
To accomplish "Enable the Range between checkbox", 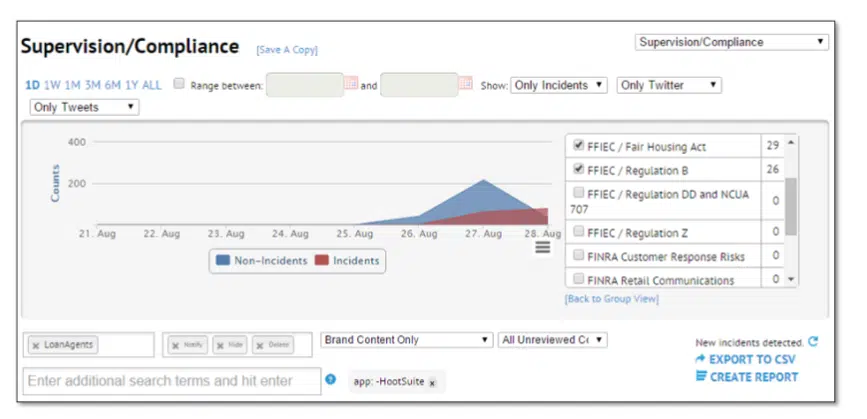I will tap(179, 85).
